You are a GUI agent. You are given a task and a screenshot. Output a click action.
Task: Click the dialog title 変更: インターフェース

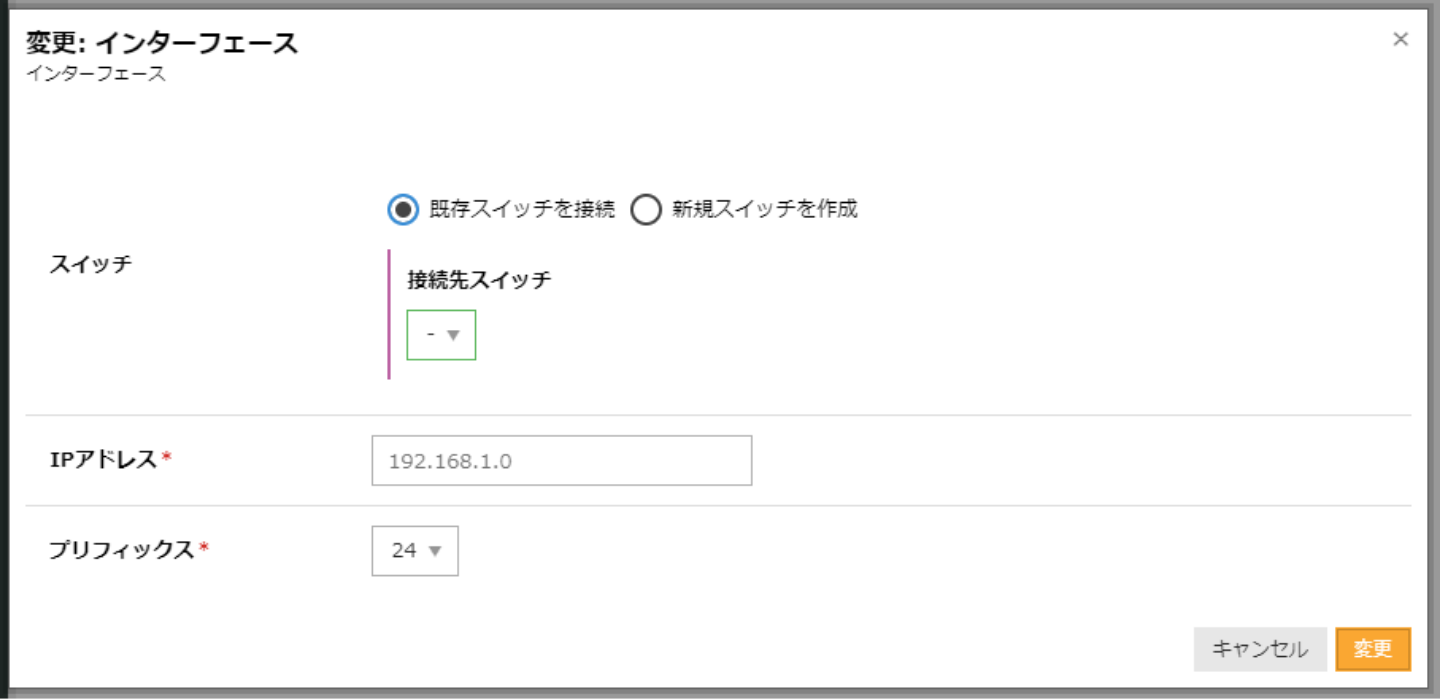click(x=162, y=43)
